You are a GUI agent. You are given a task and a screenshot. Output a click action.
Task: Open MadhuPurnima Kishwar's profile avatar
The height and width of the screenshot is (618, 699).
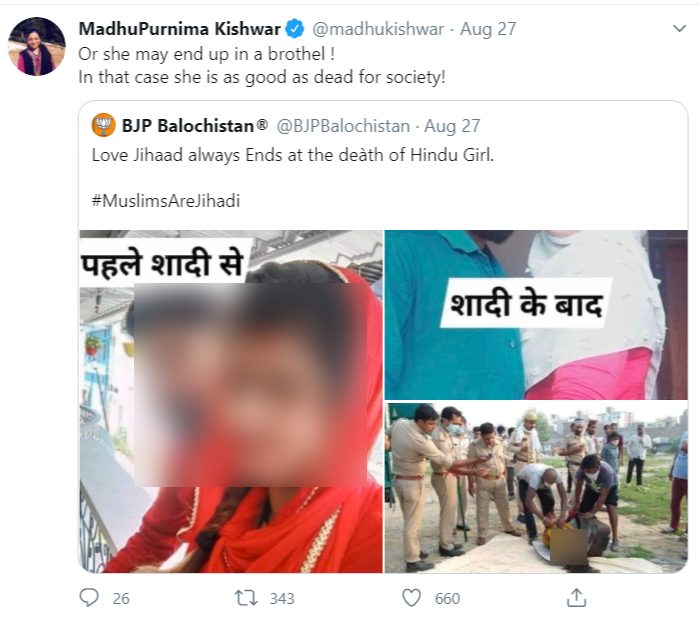(37, 46)
